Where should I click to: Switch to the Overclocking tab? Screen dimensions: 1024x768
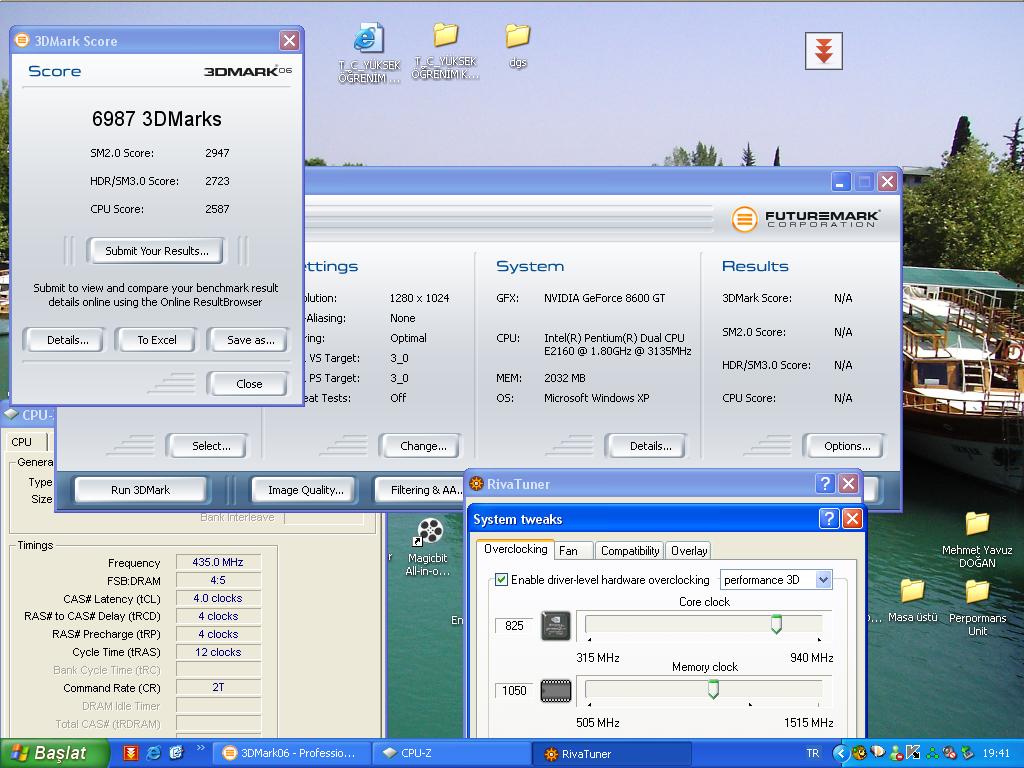pos(515,549)
